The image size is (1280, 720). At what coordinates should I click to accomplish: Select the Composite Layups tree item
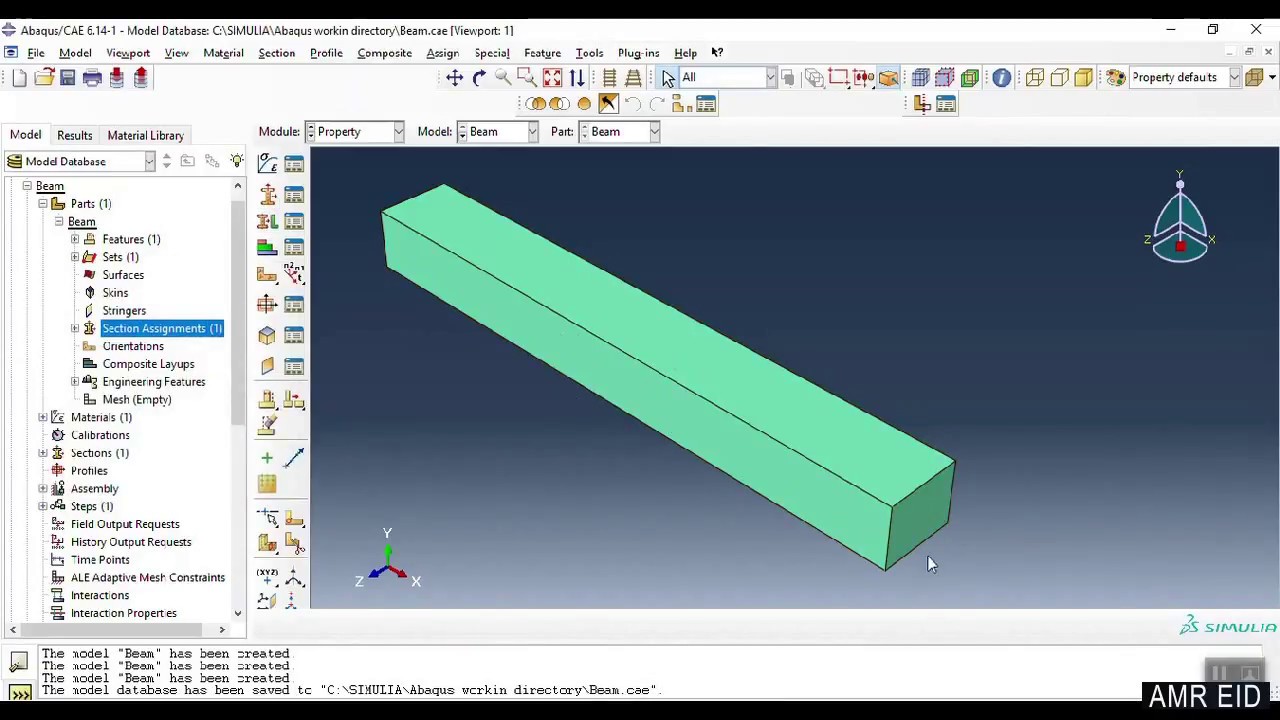[x=148, y=364]
